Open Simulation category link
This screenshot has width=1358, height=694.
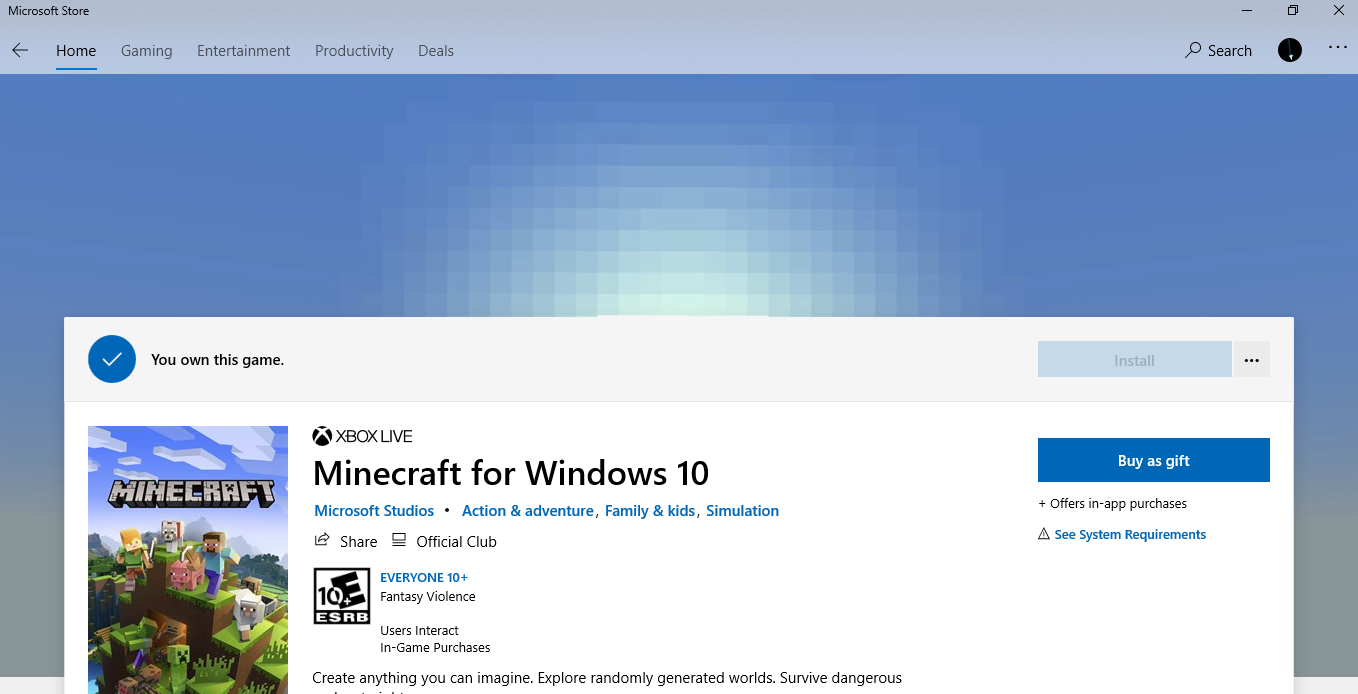pos(742,511)
